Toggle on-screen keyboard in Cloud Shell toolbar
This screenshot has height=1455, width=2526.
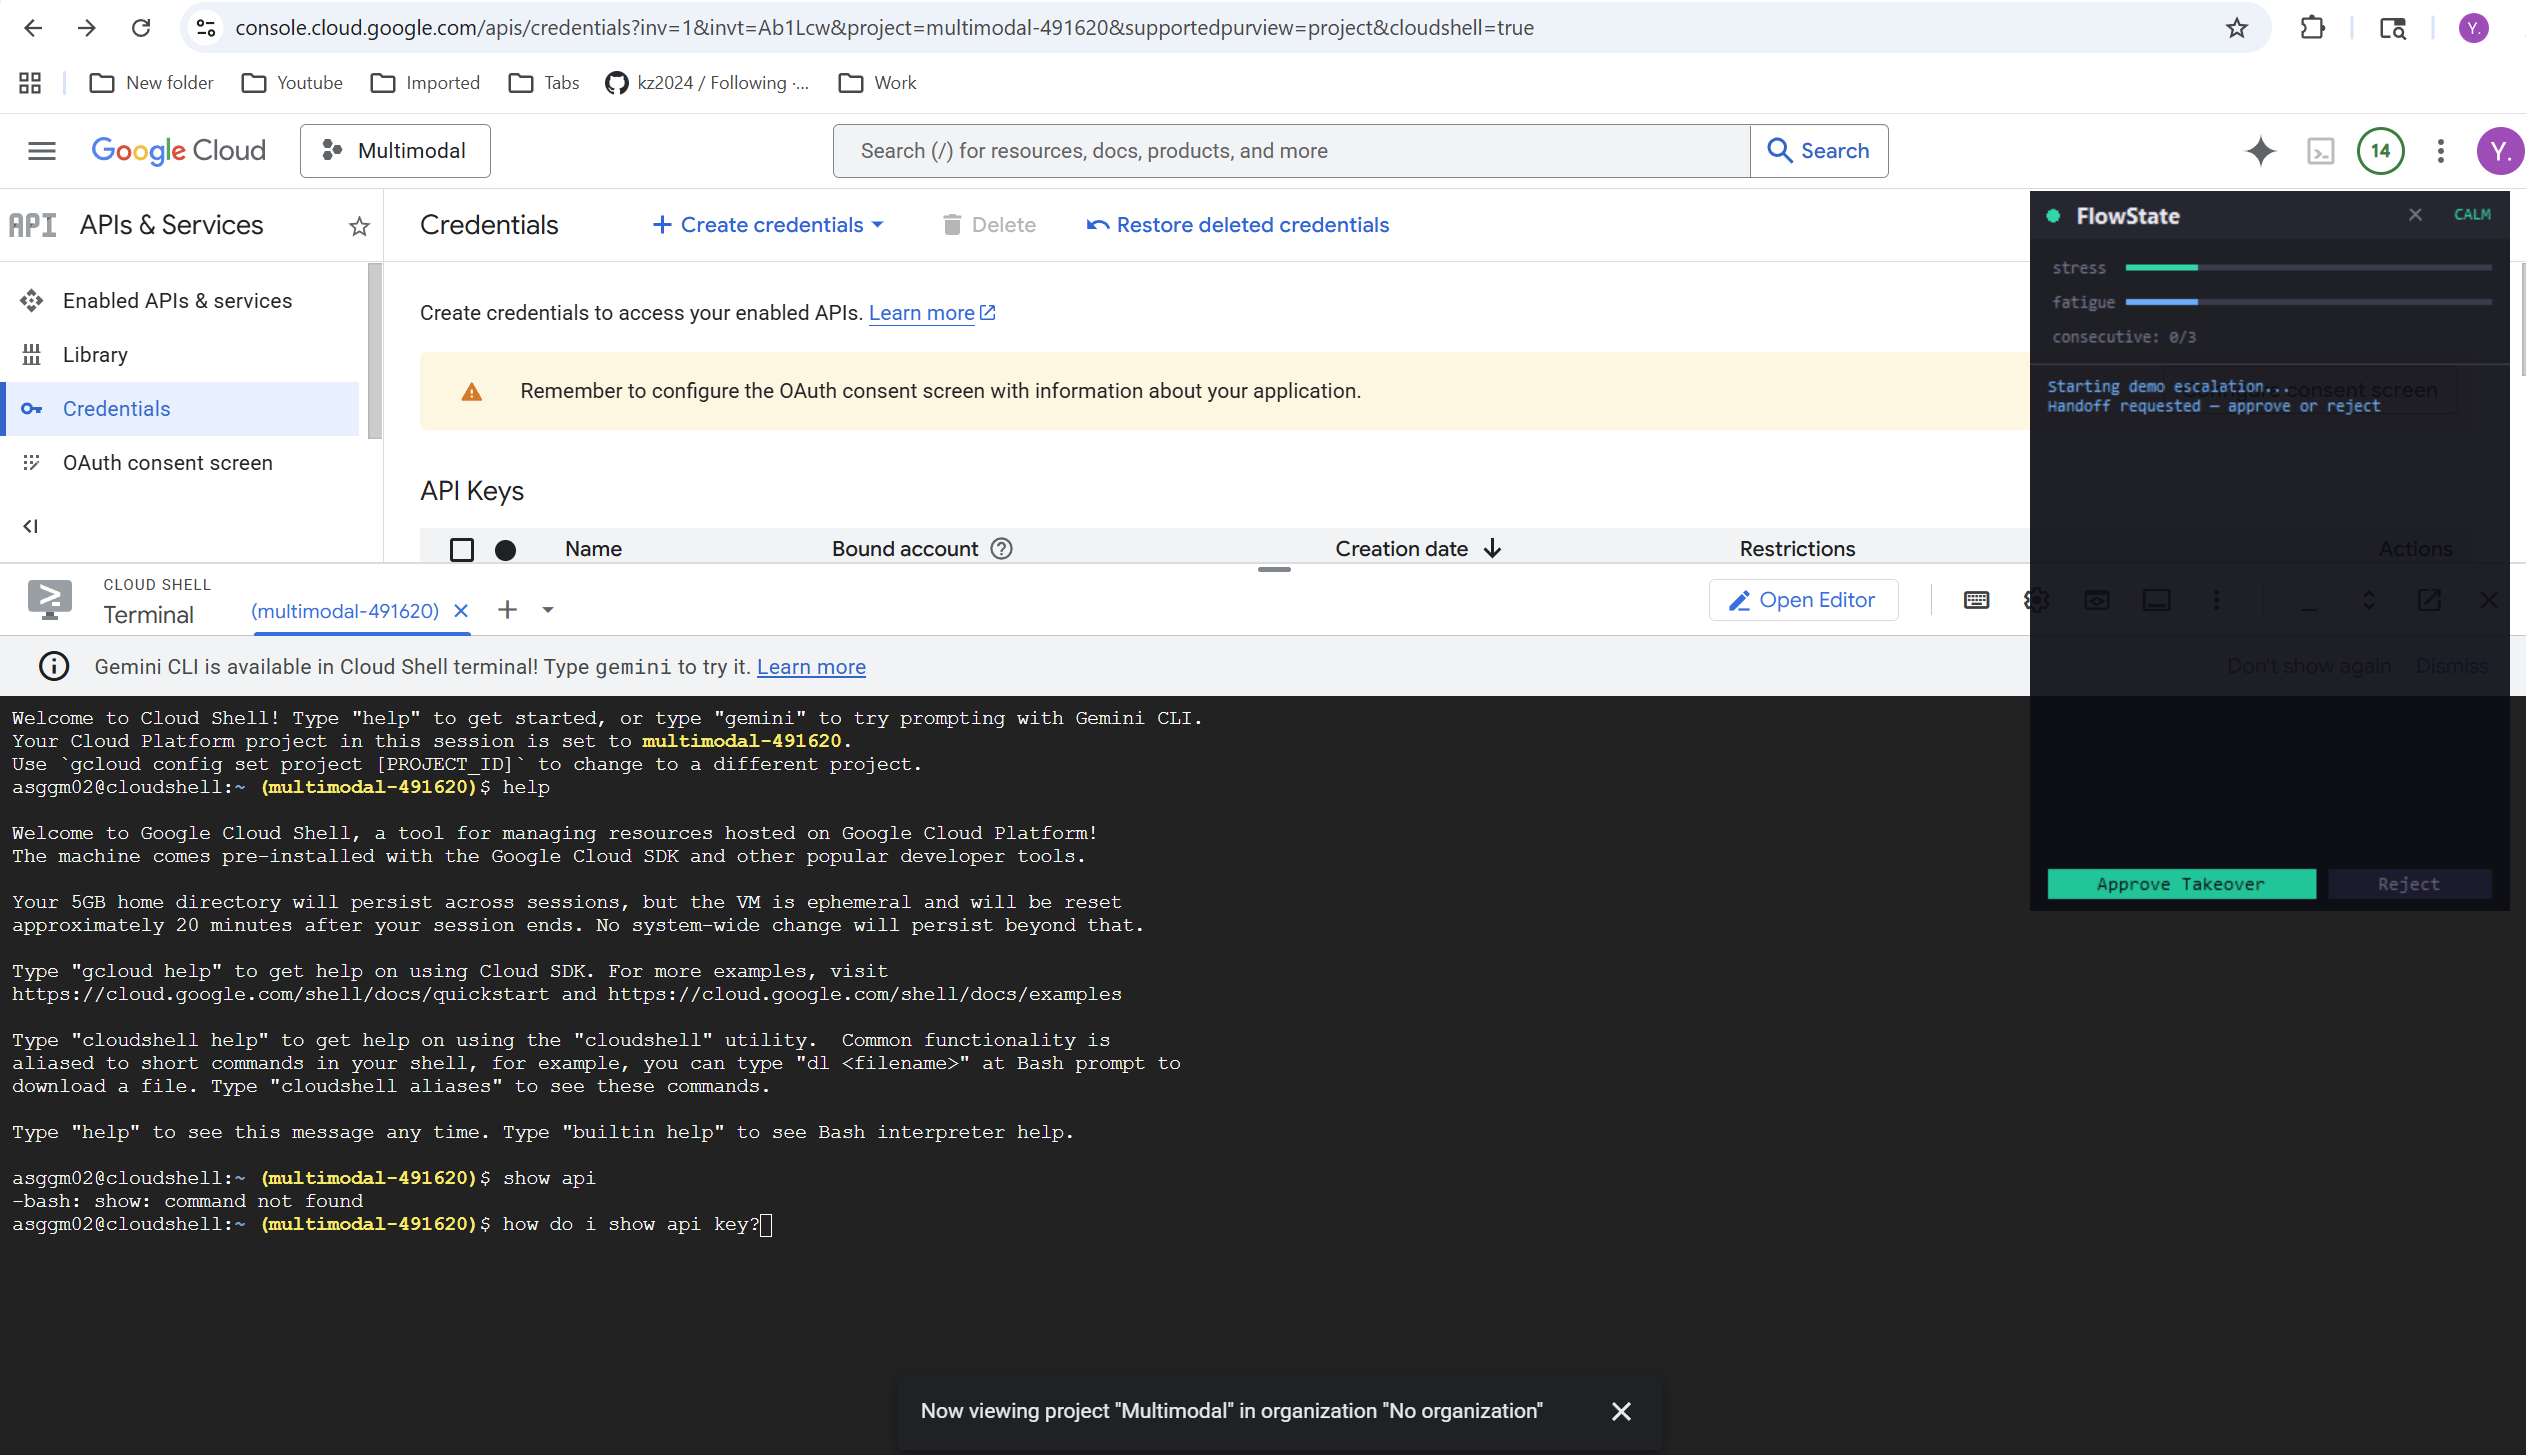(x=1976, y=600)
